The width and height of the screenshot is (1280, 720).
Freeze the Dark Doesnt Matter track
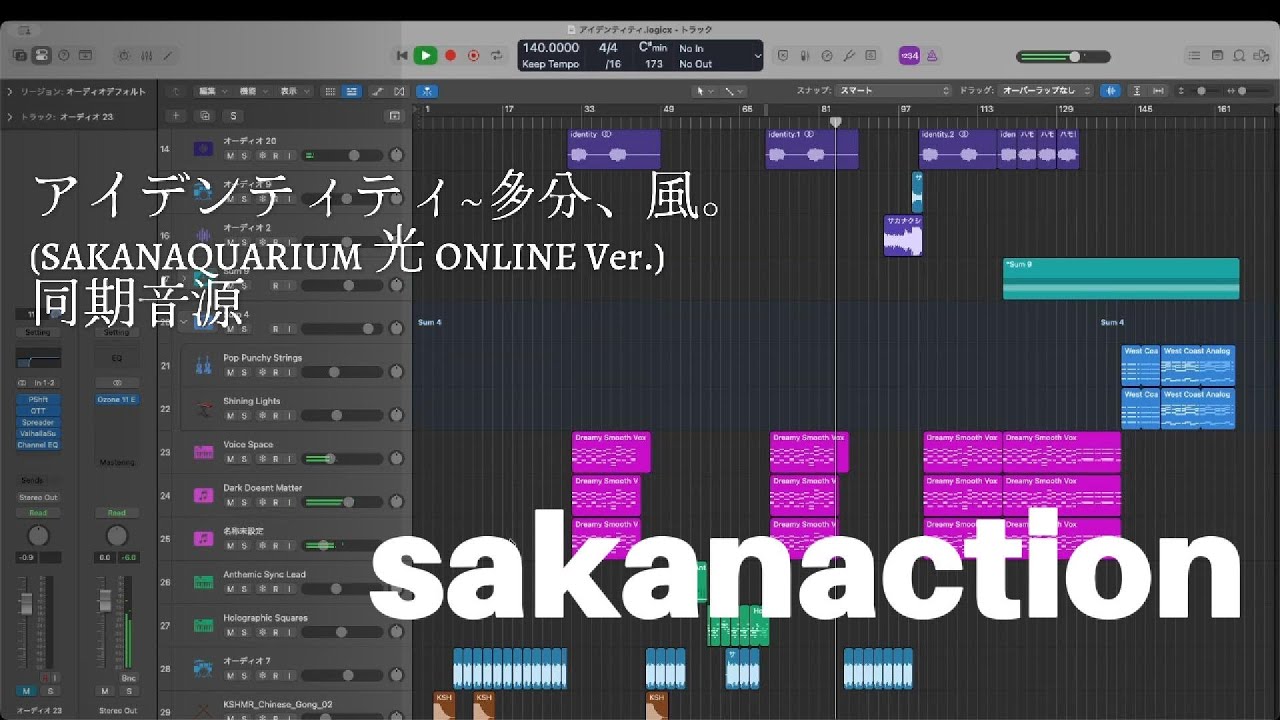point(262,503)
